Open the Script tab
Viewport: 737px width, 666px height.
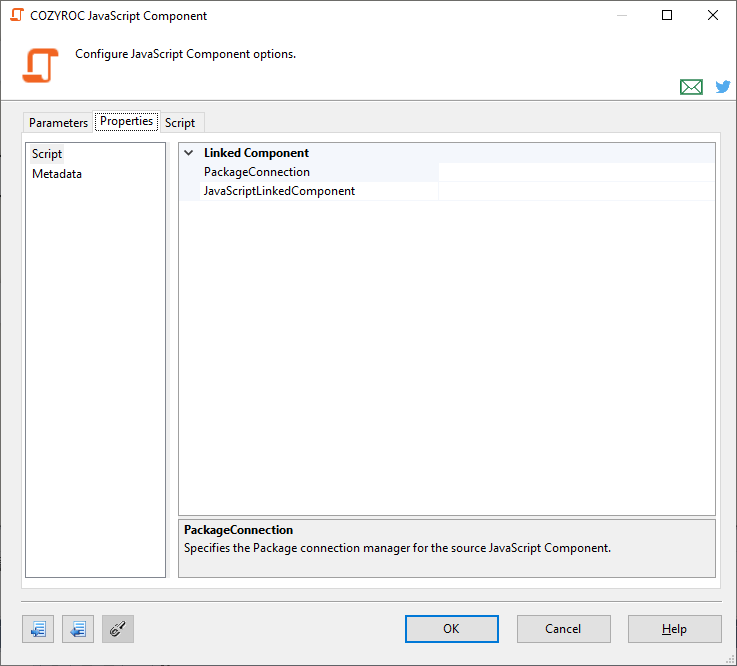(180, 123)
